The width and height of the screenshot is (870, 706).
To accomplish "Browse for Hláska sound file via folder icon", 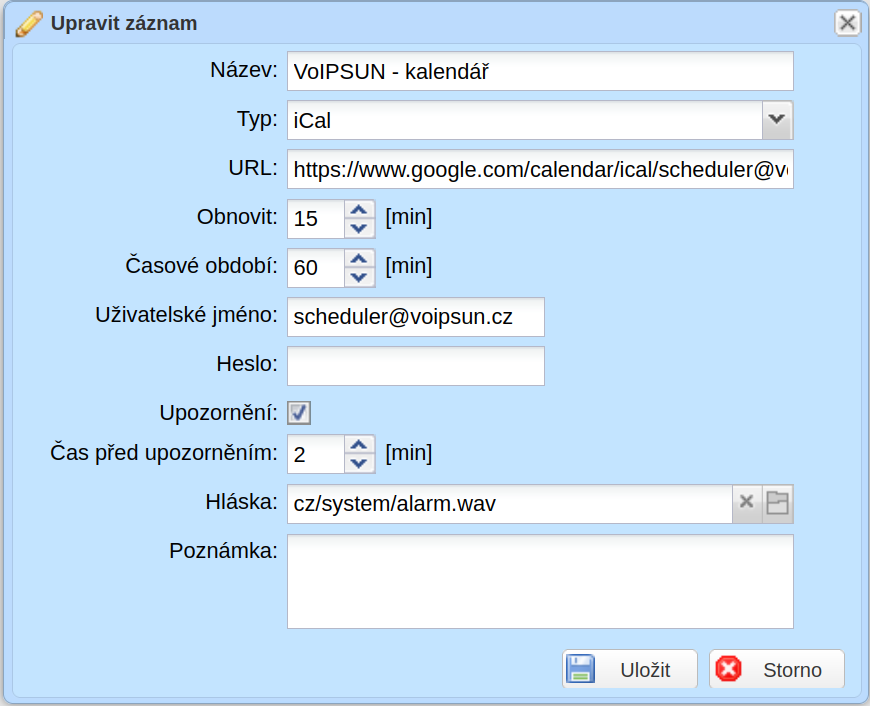I will click(x=777, y=503).
